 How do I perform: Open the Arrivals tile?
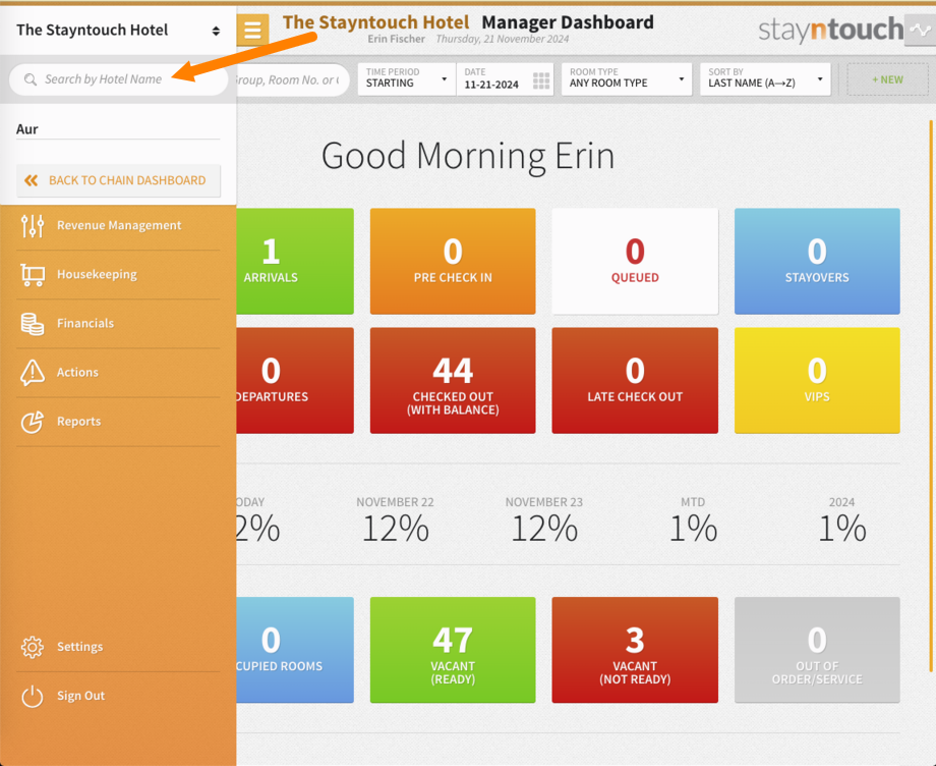295,262
